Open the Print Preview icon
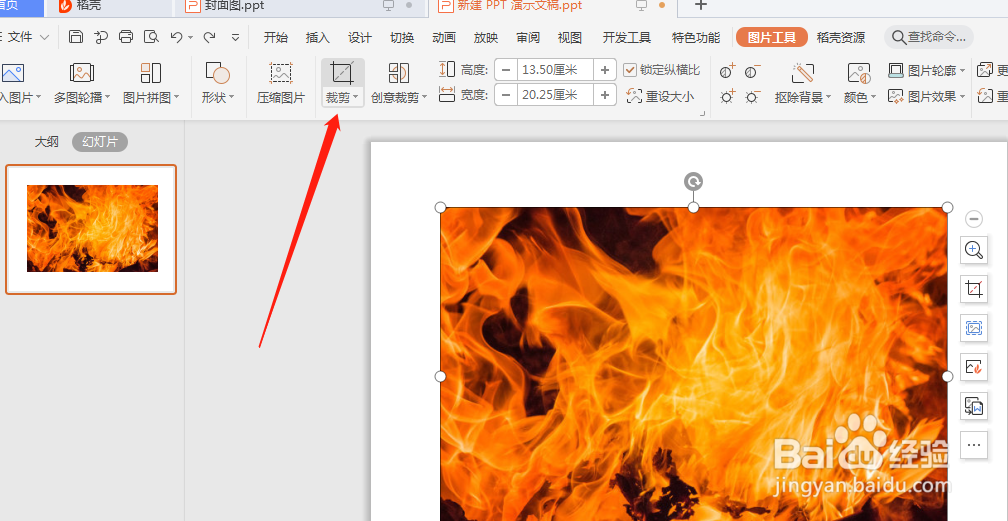This screenshot has width=1008, height=521. [151, 37]
